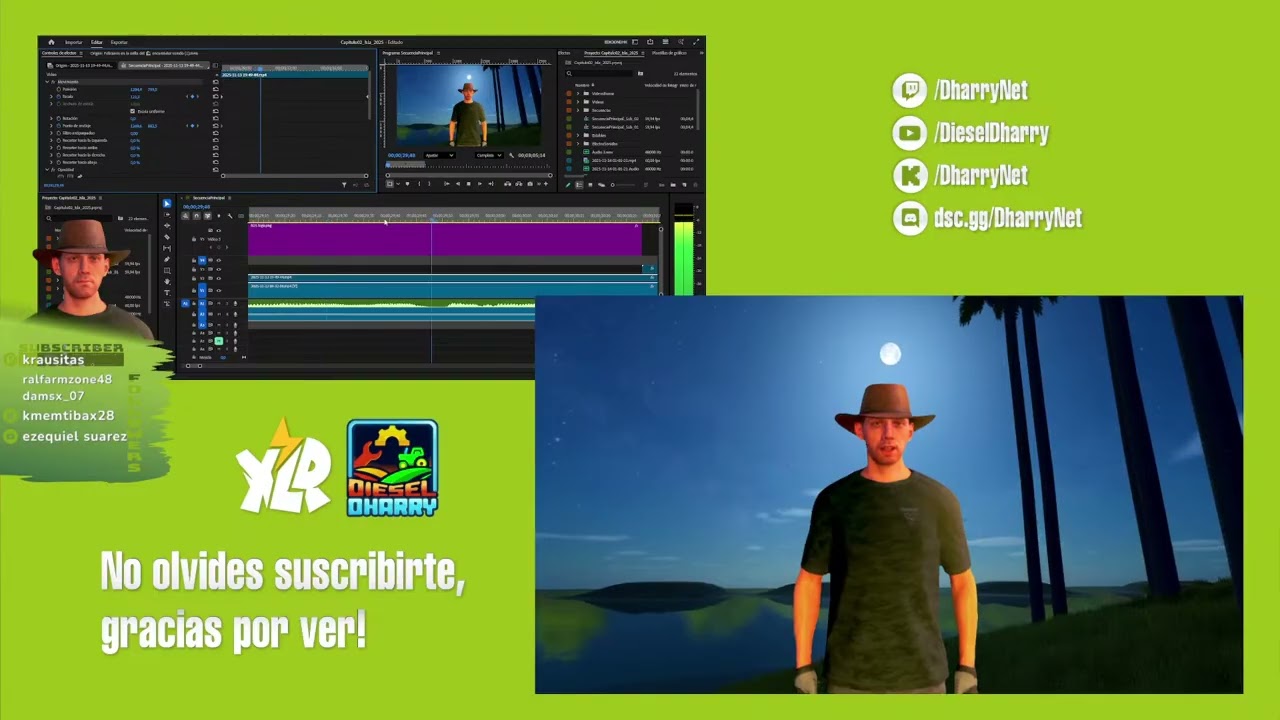Adjust the Project panel thumbnail zoom slider
This screenshot has height=720, width=1280.
(623, 185)
